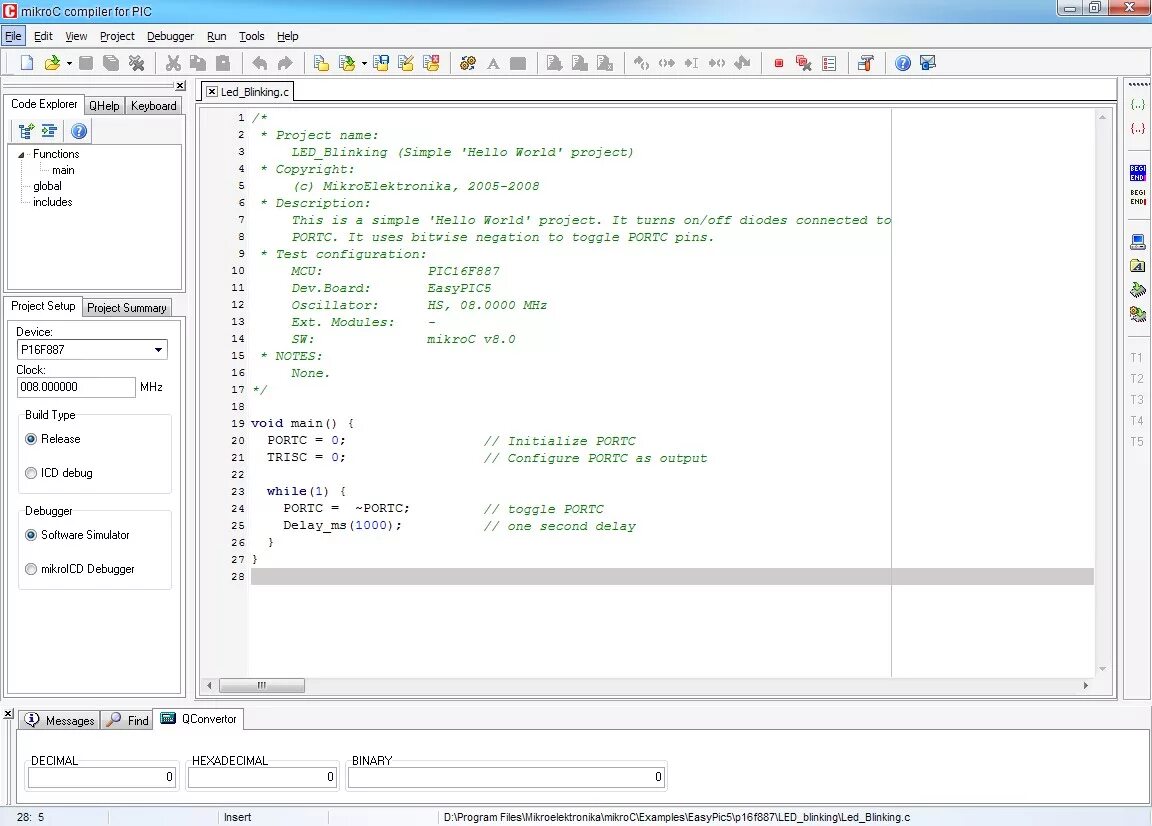Image resolution: width=1152 pixels, height=826 pixels.
Task: Open the Debugger menu
Action: pos(170,36)
